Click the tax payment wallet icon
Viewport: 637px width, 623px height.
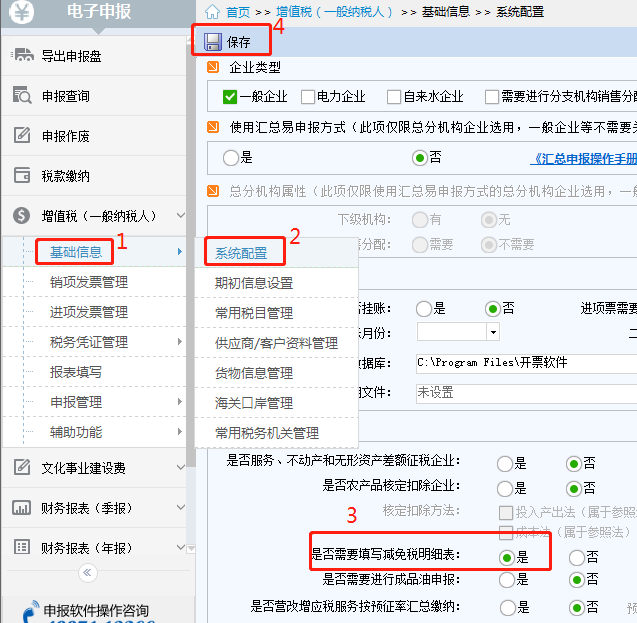22,175
